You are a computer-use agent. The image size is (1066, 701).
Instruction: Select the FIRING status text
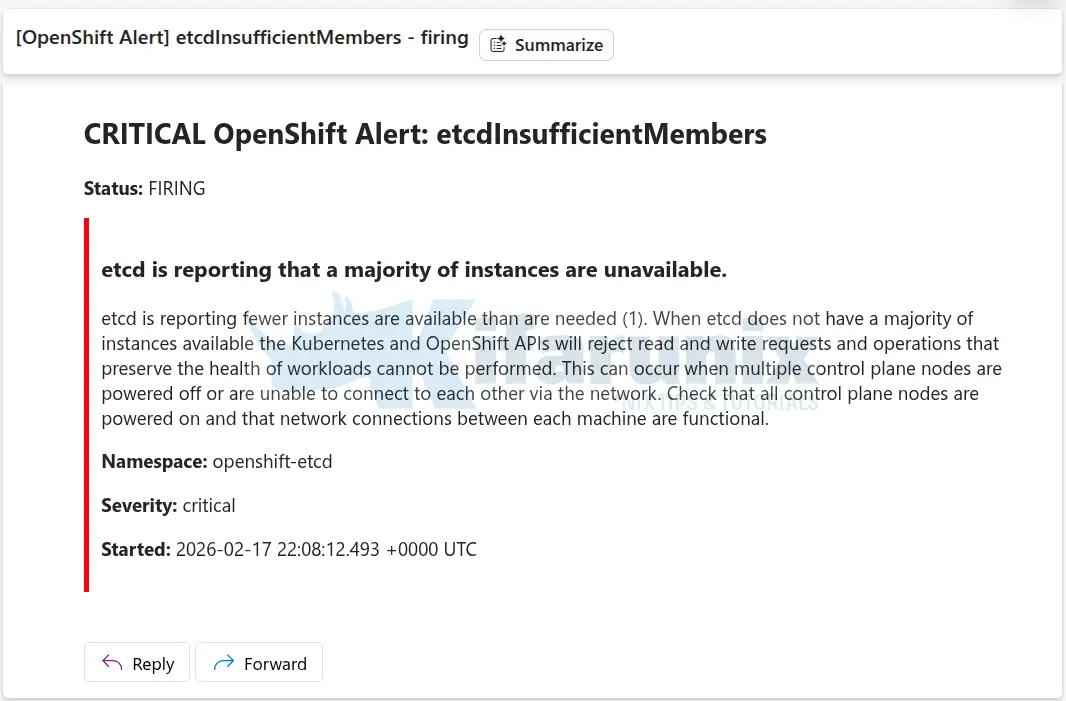pos(177,188)
